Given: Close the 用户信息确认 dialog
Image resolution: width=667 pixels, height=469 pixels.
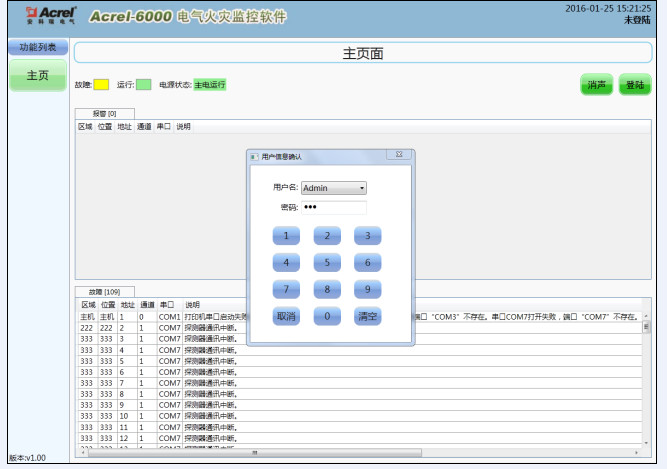Looking at the screenshot, I should coord(398,156).
